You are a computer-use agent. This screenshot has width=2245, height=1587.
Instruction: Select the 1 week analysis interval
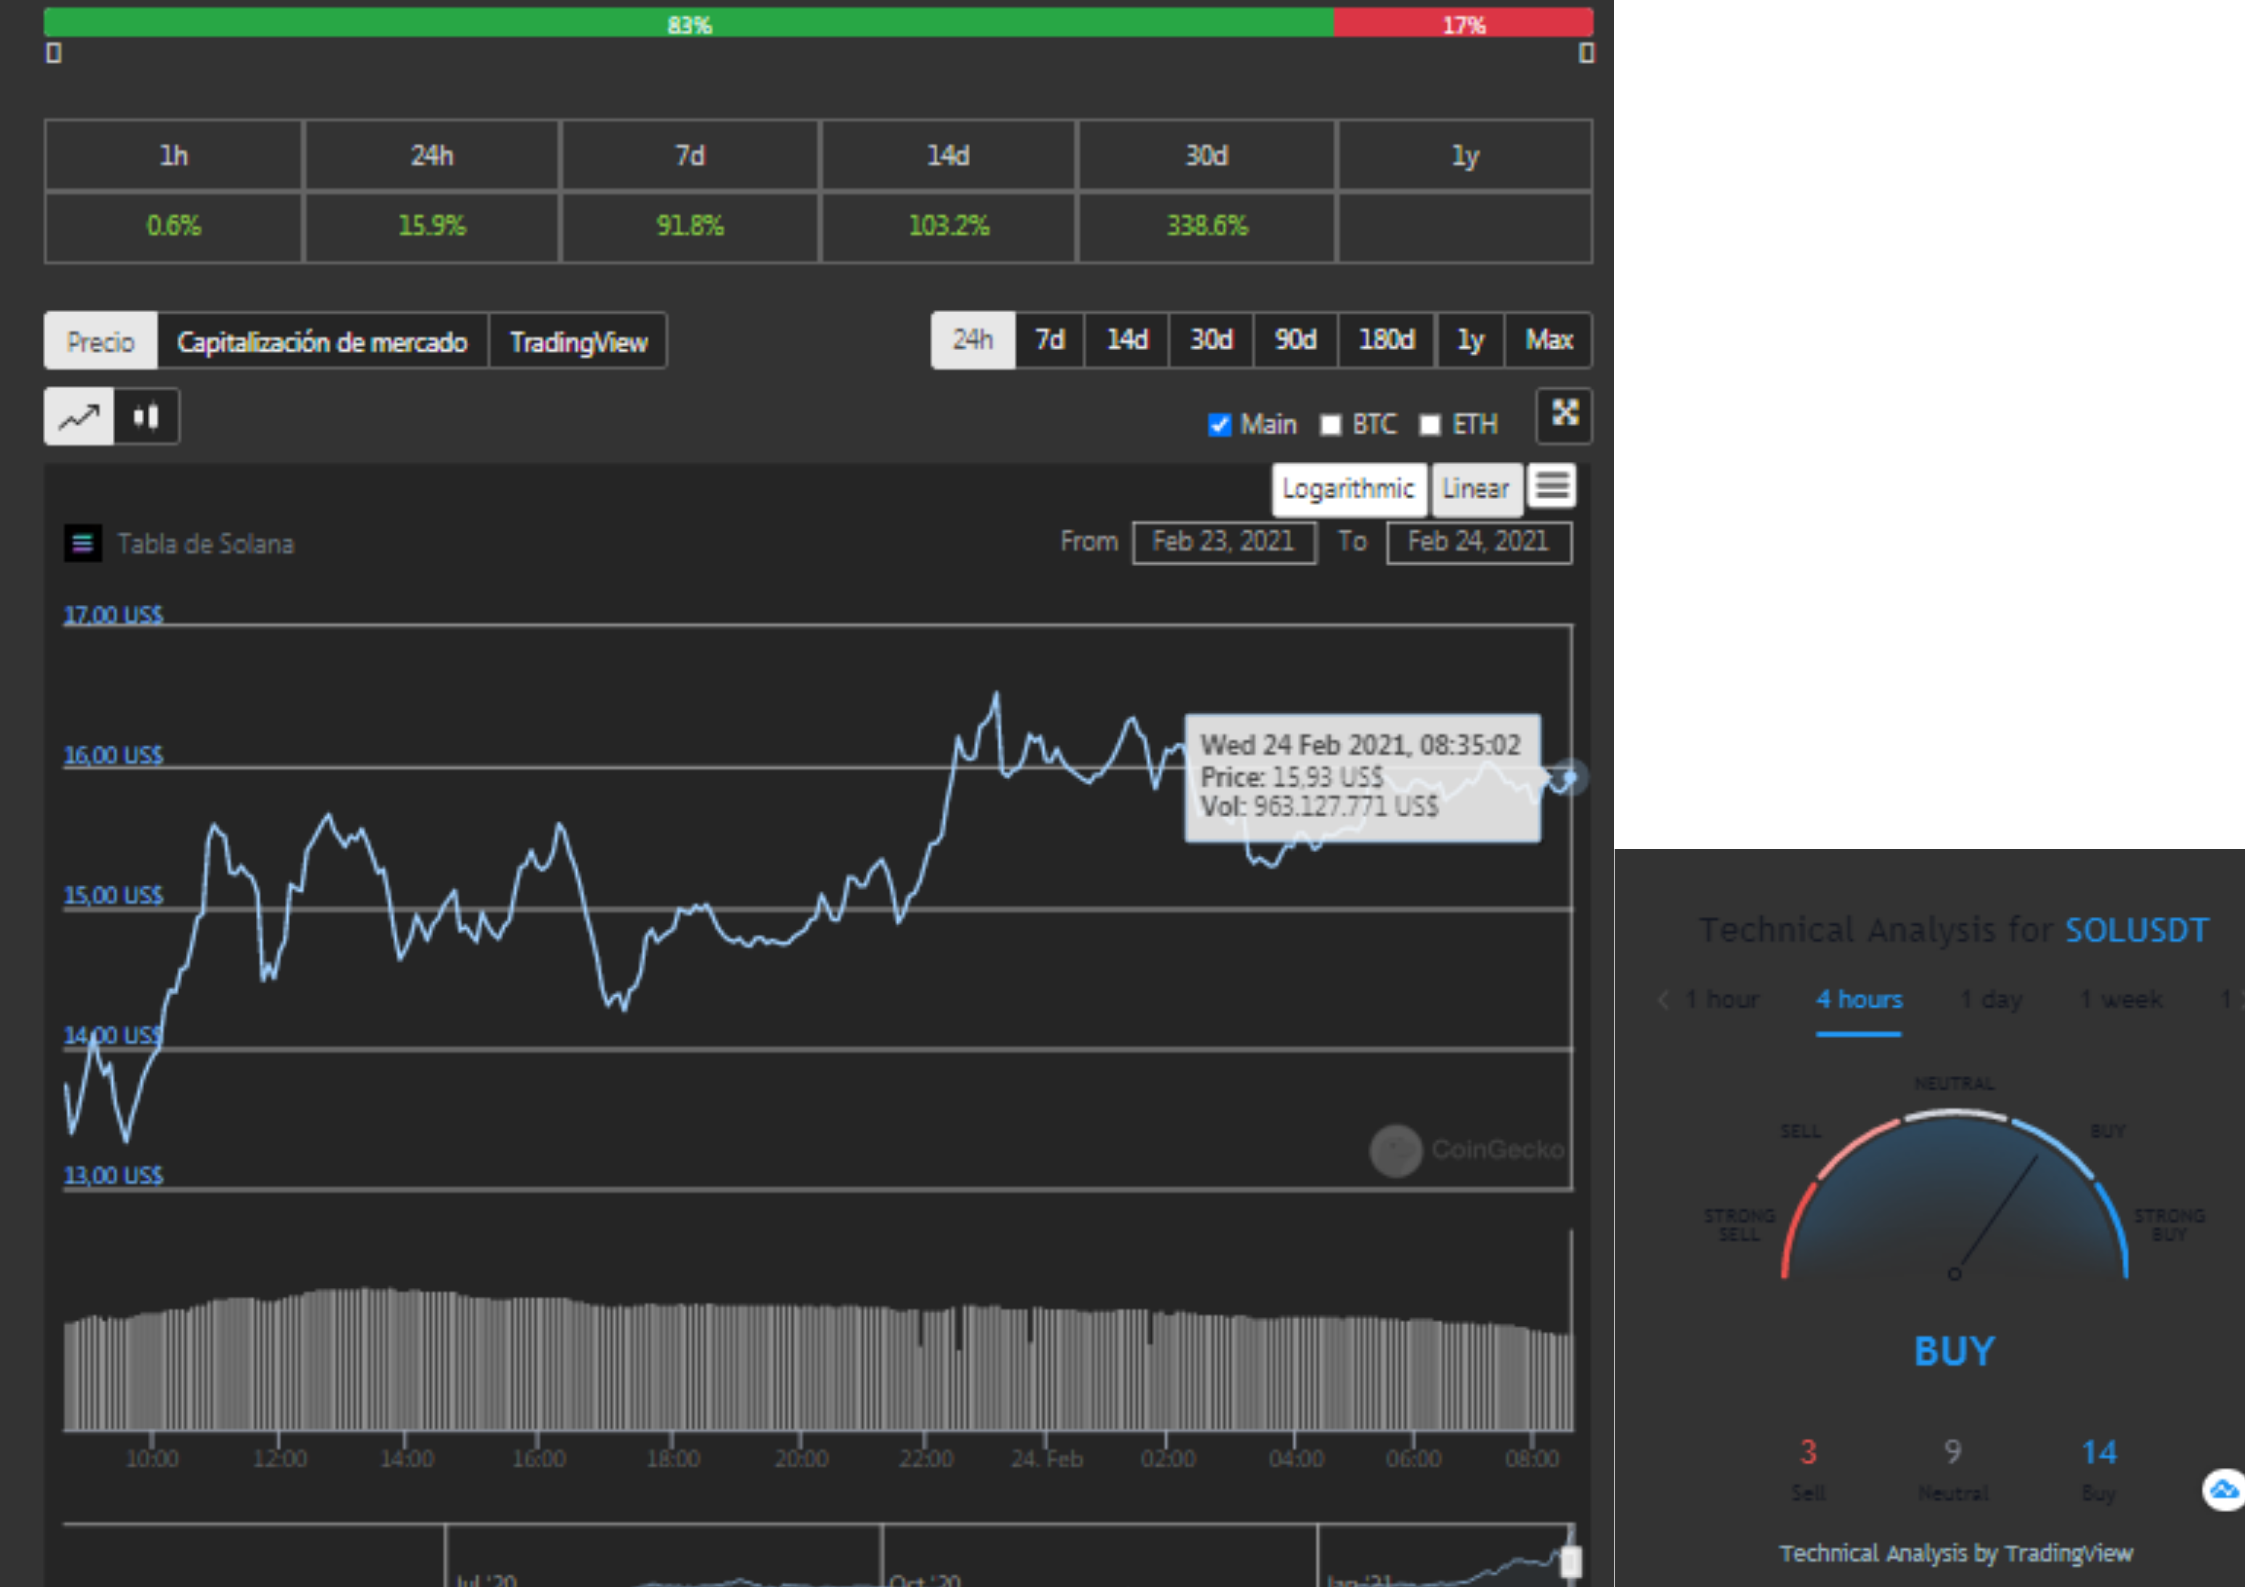(2121, 999)
